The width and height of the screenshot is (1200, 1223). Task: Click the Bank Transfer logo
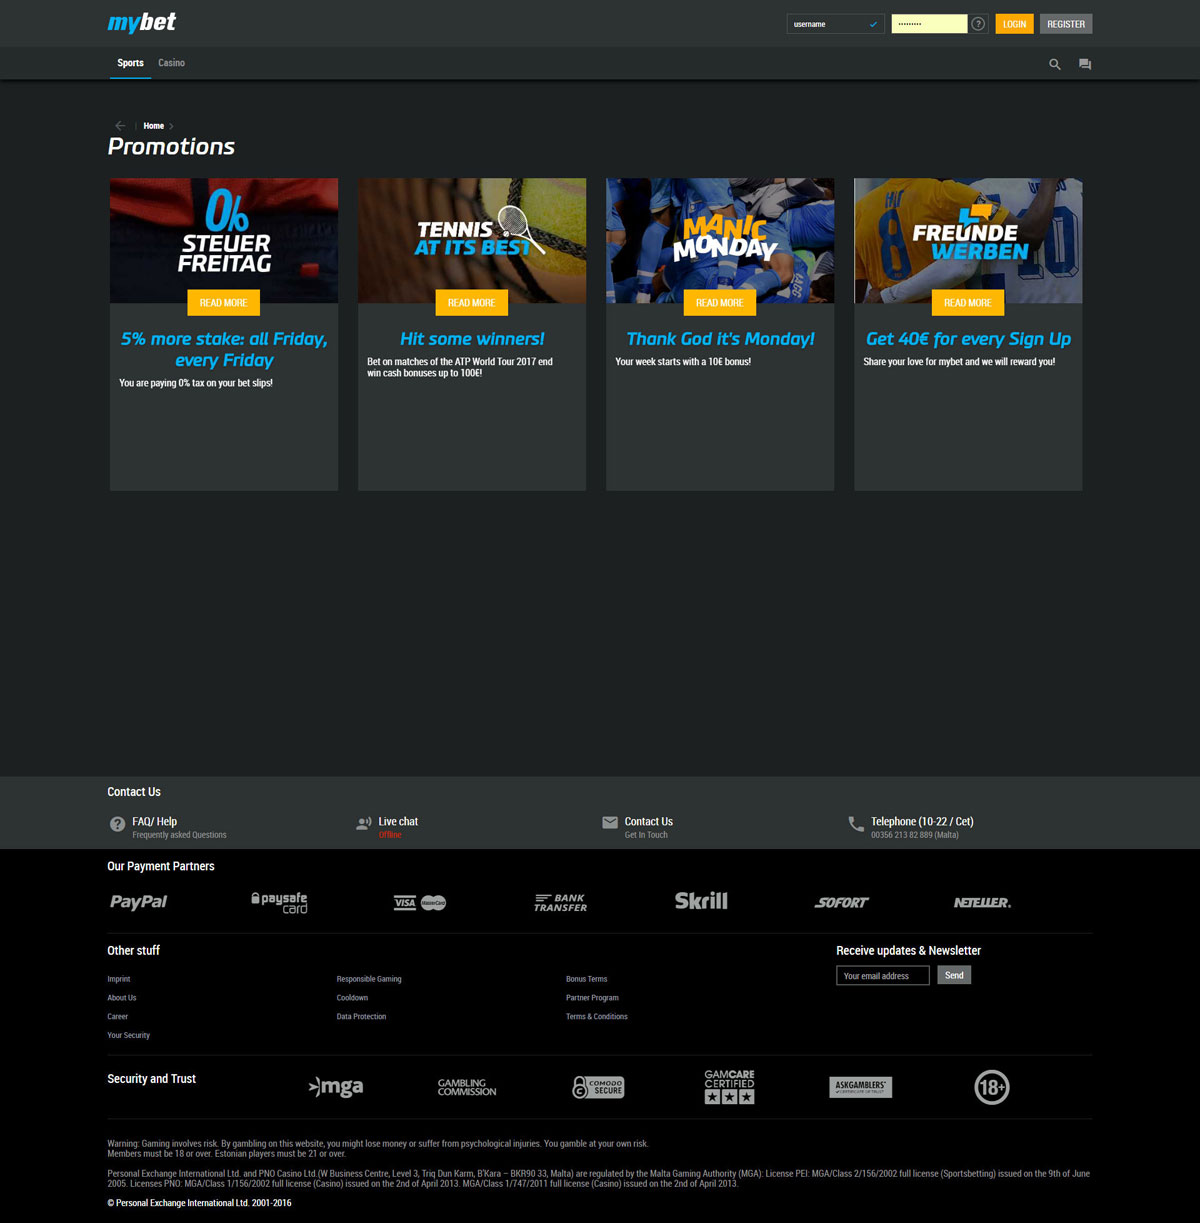click(560, 902)
